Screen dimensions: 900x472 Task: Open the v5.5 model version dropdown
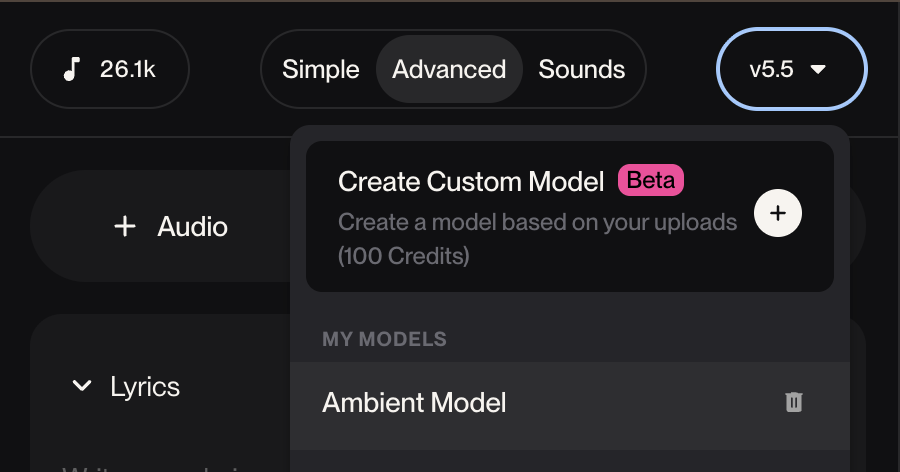point(791,70)
